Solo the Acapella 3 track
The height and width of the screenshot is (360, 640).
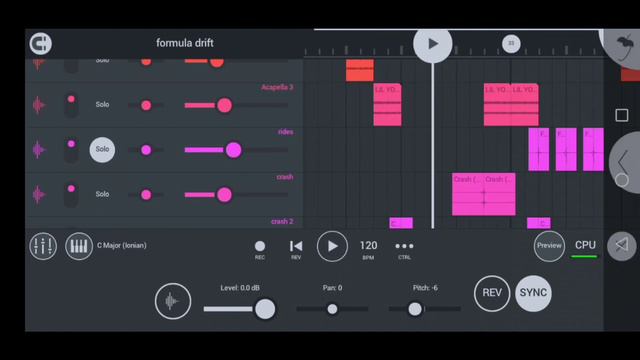[102, 104]
